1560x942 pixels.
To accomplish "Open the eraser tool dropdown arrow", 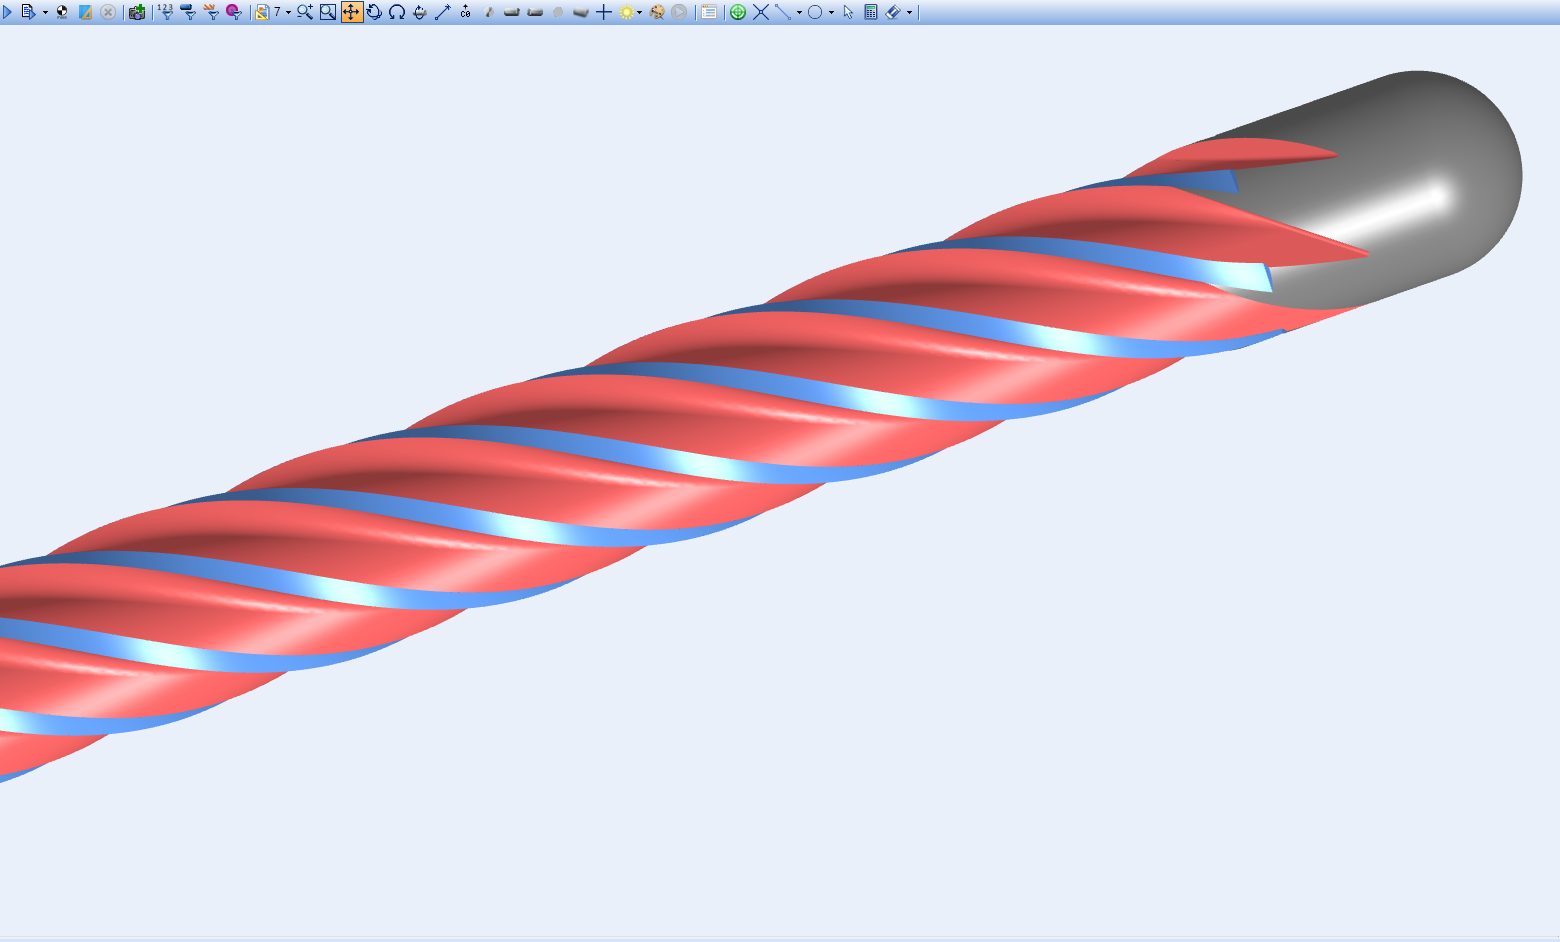I will click(909, 13).
